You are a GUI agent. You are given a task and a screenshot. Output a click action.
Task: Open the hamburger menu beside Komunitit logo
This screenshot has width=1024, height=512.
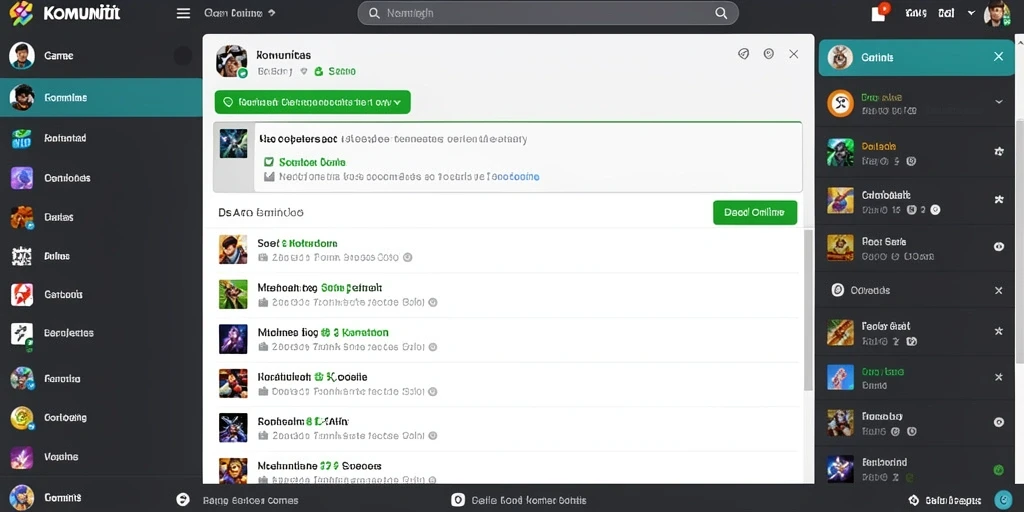tap(184, 13)
